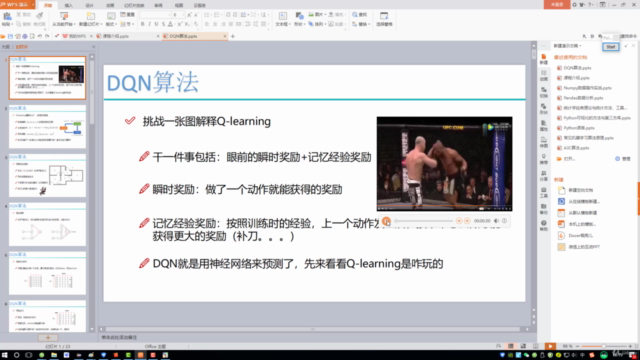Viewport: 640px width, 360px height.
Task: Click the Shapes icon in ribbon
Action: coord(299,16)
